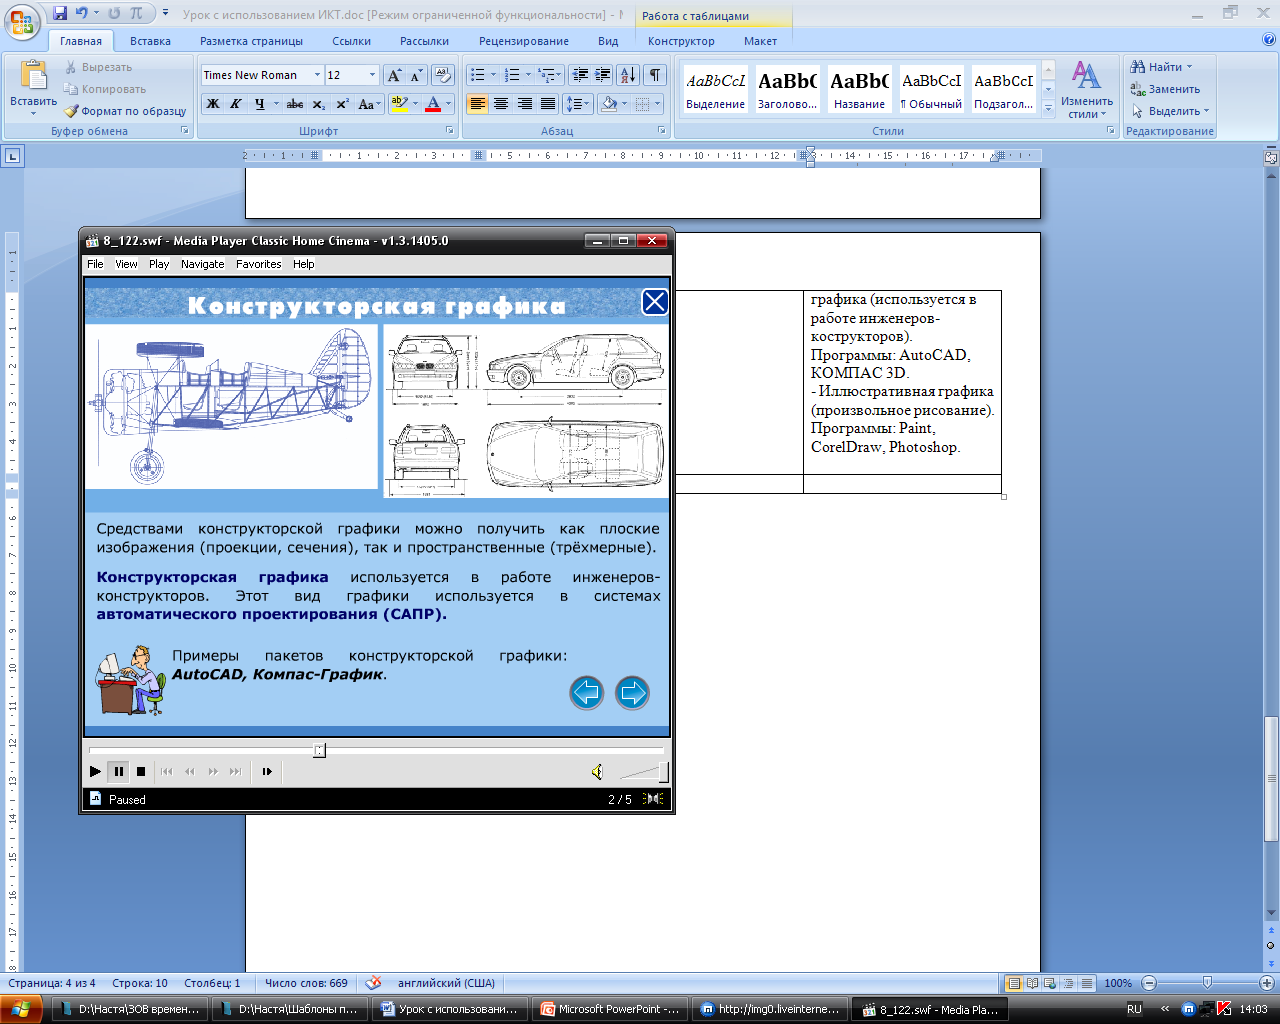Screen dimensions: 1280x1024
Task: Toggle subscript formatting
Action: click(318, 104)
